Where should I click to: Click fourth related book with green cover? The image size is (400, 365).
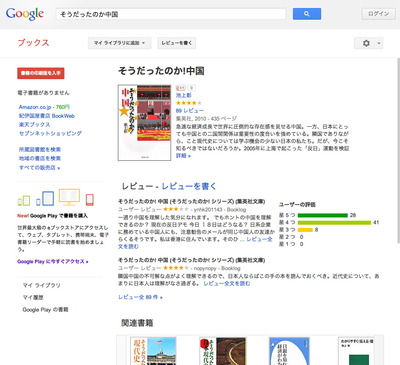(x=356, y=351)
